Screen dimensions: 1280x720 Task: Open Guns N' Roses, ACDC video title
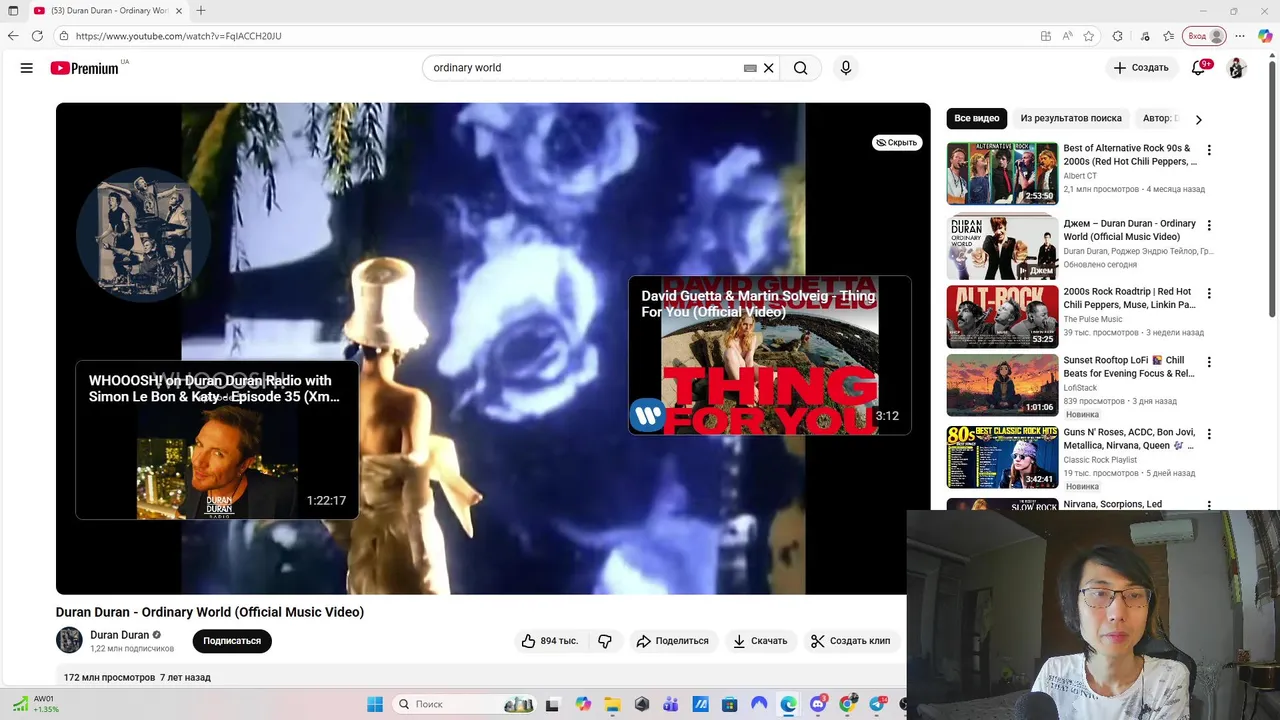coord(1129,439)
